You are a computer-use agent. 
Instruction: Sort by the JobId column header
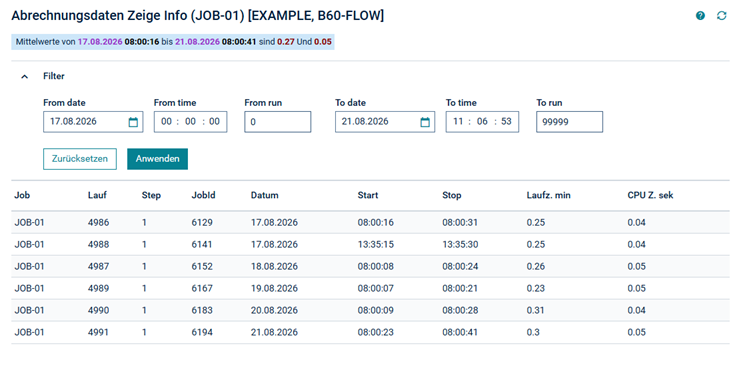pyautogui.click(x=204, y=195)
